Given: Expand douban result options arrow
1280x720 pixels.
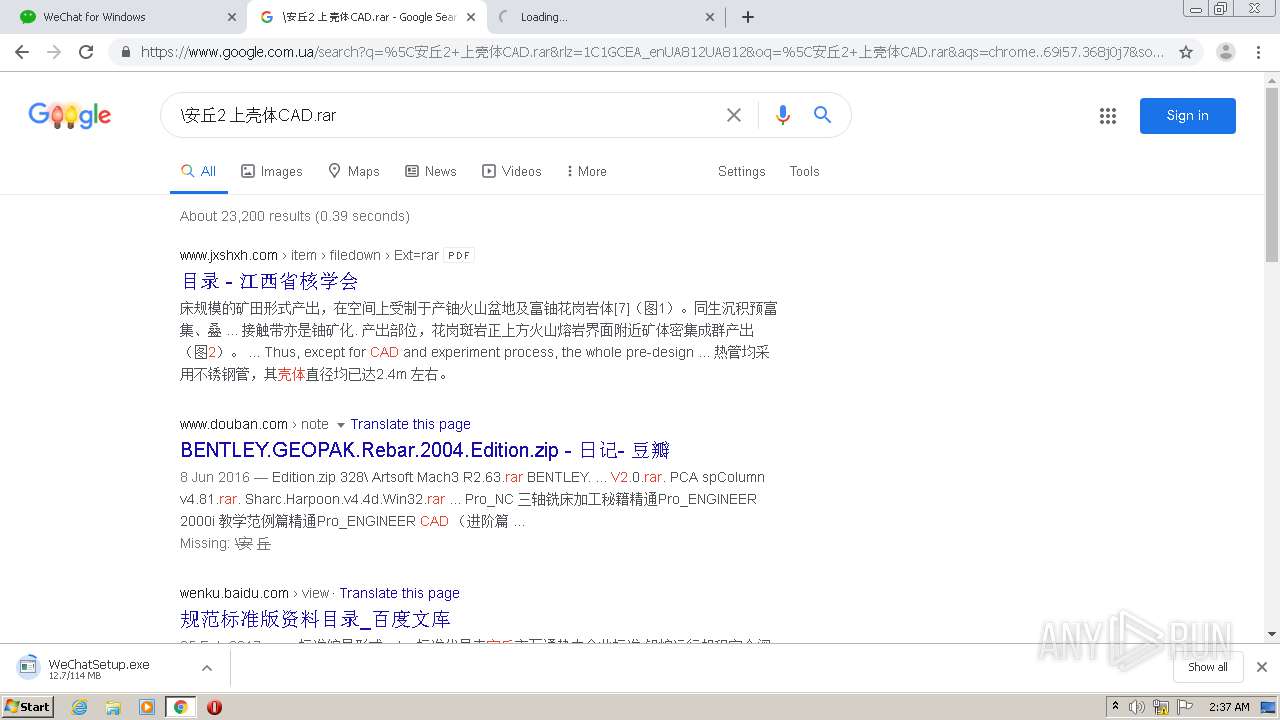Looking at the screenshot, I should click(340, 425).
